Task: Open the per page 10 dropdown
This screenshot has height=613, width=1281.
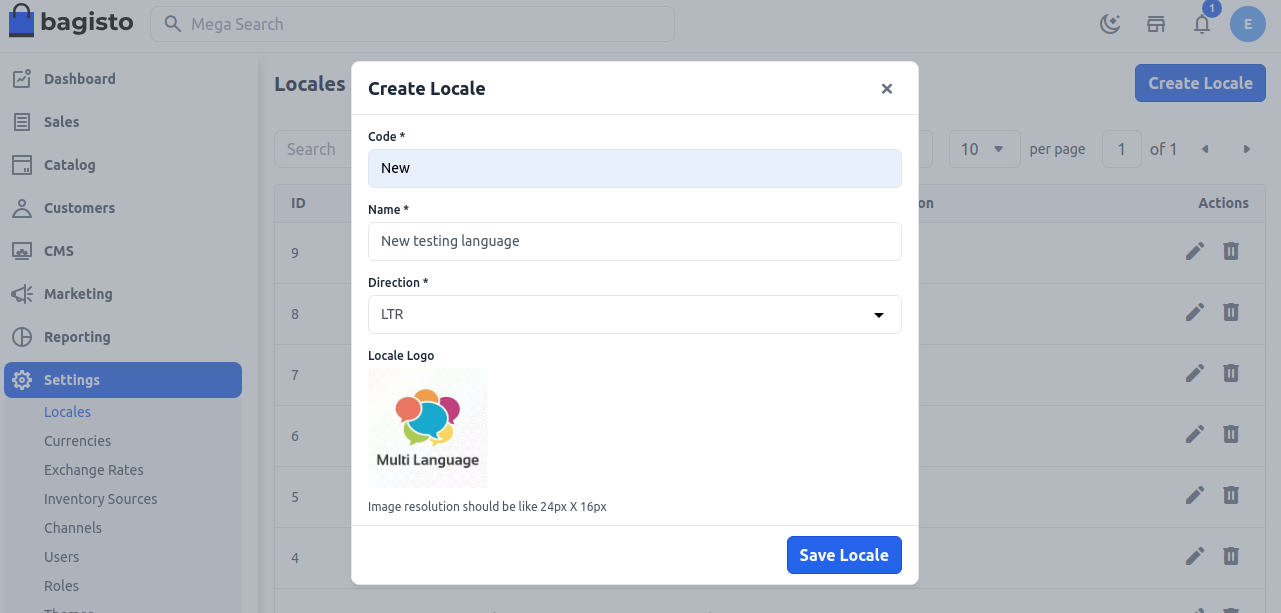Action: point(983,149)
